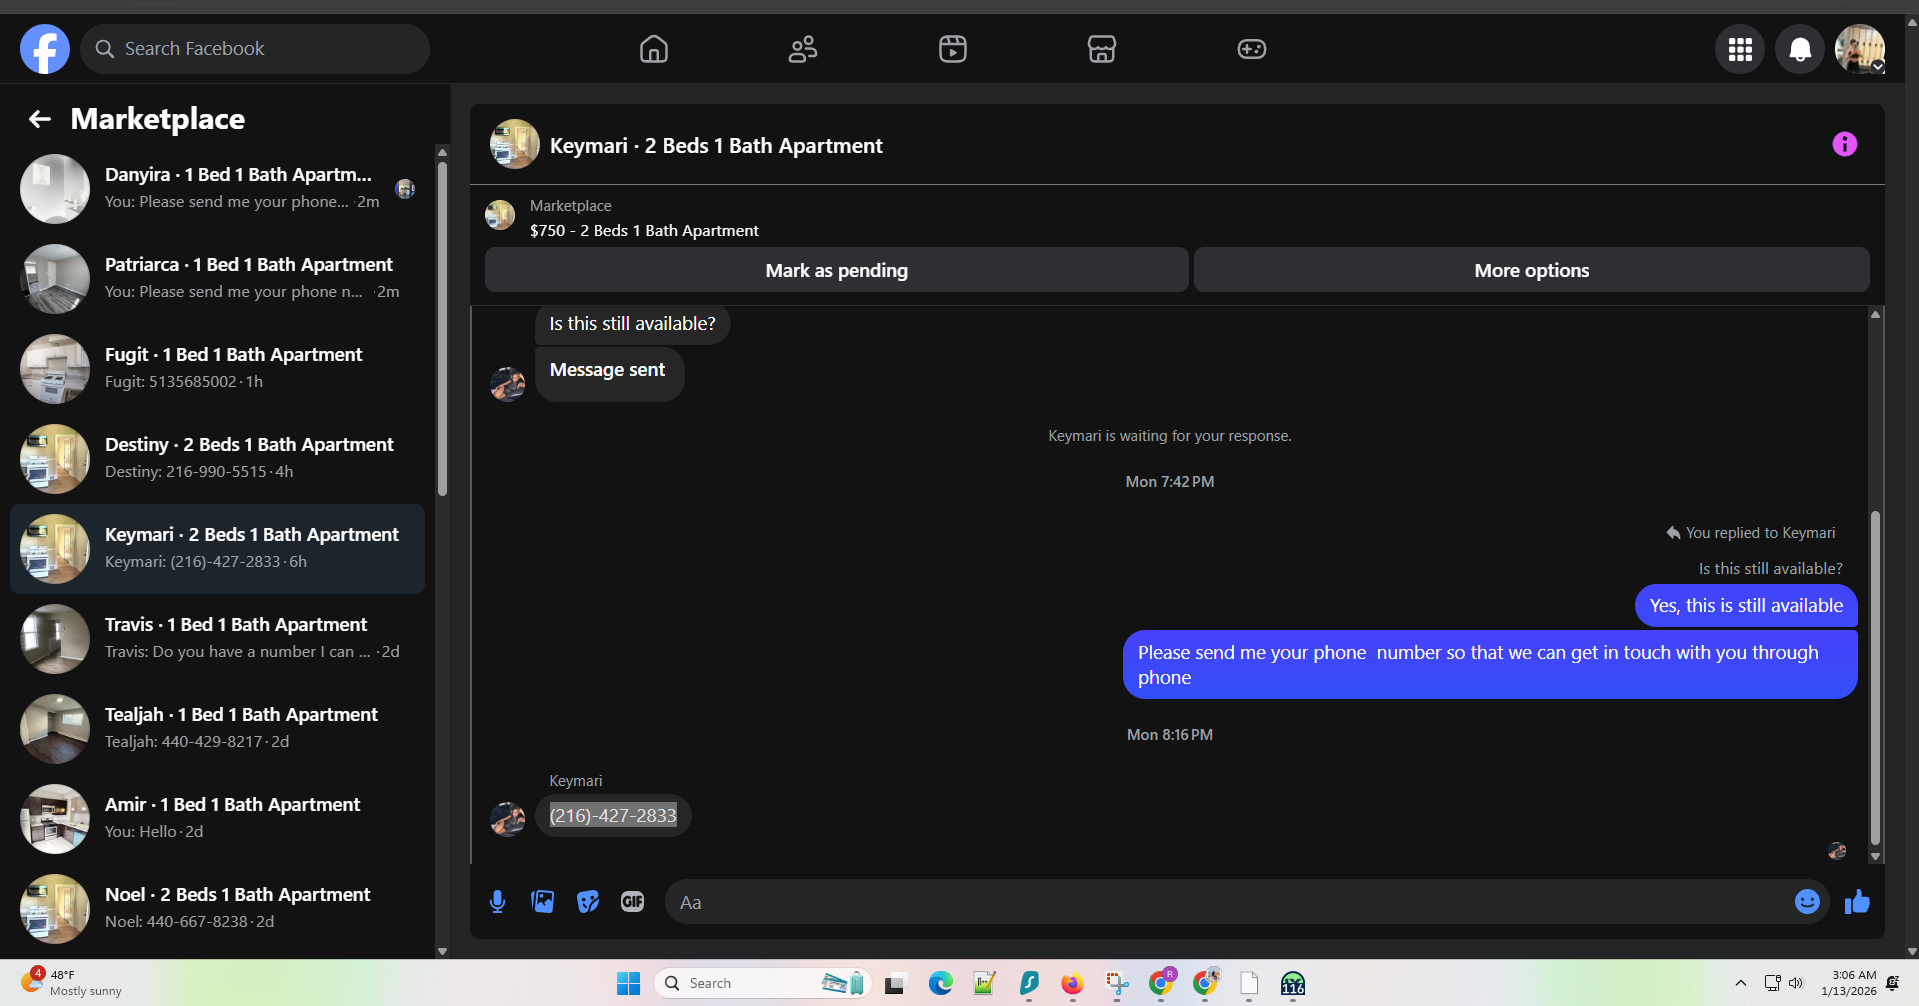Viewport: 1919px width, 1006px height.
Task: Open the clock showing 3:06 AM
Action: pyautogui.click(x=1848, y=983)
